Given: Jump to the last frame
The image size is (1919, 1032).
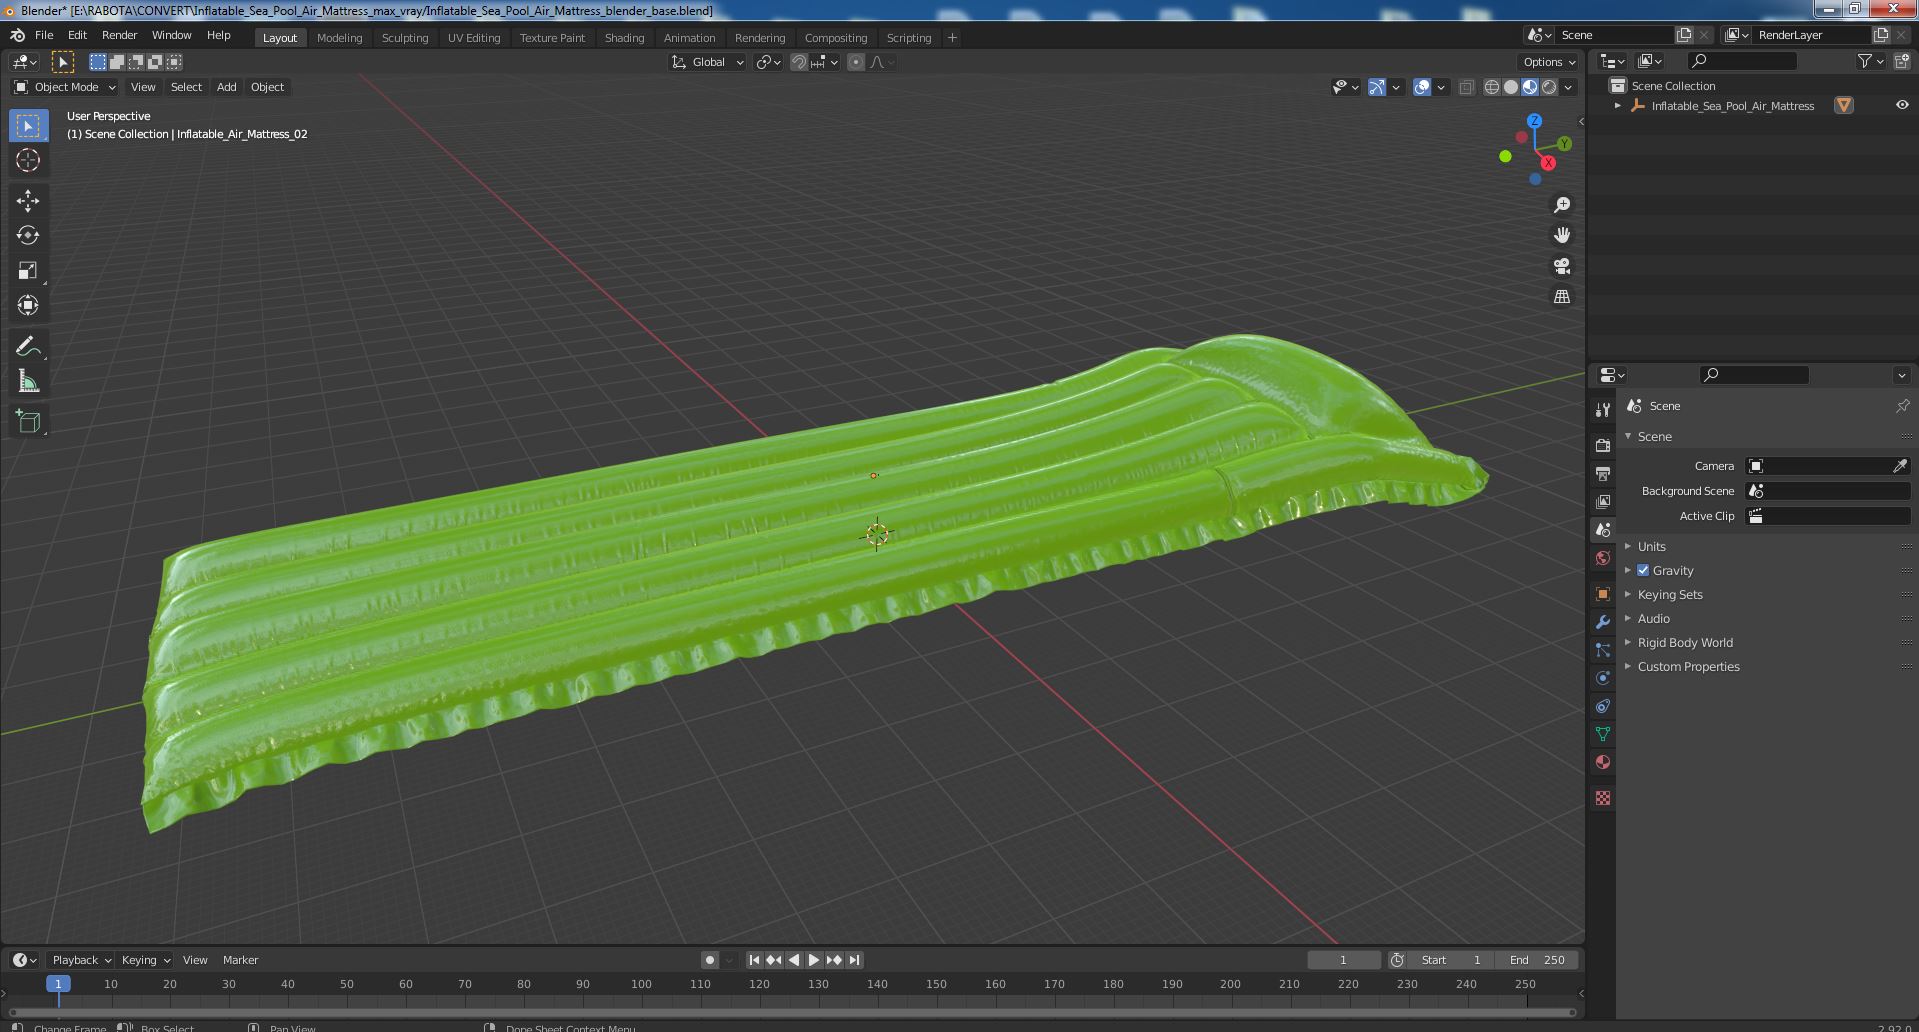Looking at the screenshot, I should coord(854,960).
